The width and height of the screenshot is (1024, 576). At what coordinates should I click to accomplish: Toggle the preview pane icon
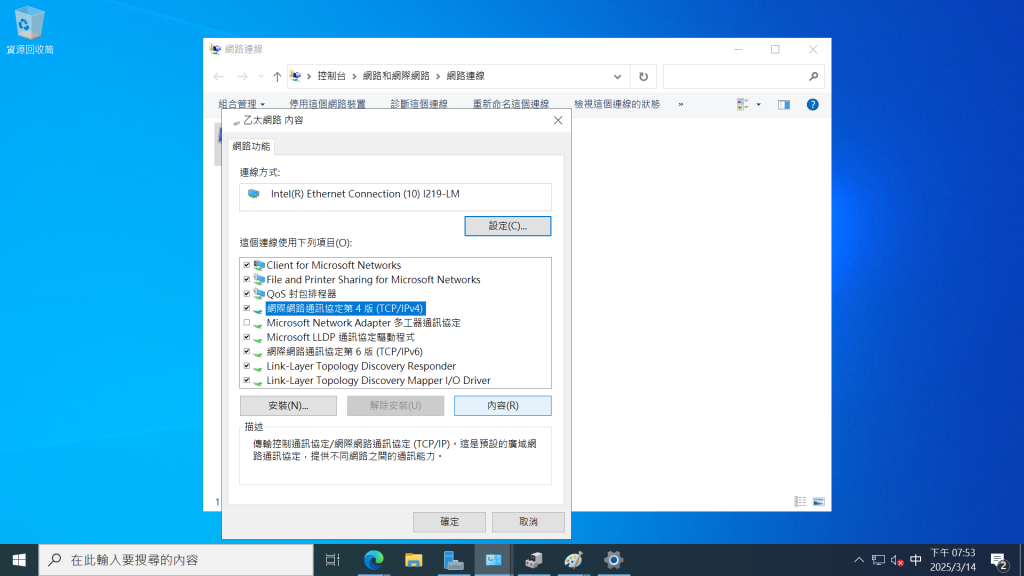point(784,104)
